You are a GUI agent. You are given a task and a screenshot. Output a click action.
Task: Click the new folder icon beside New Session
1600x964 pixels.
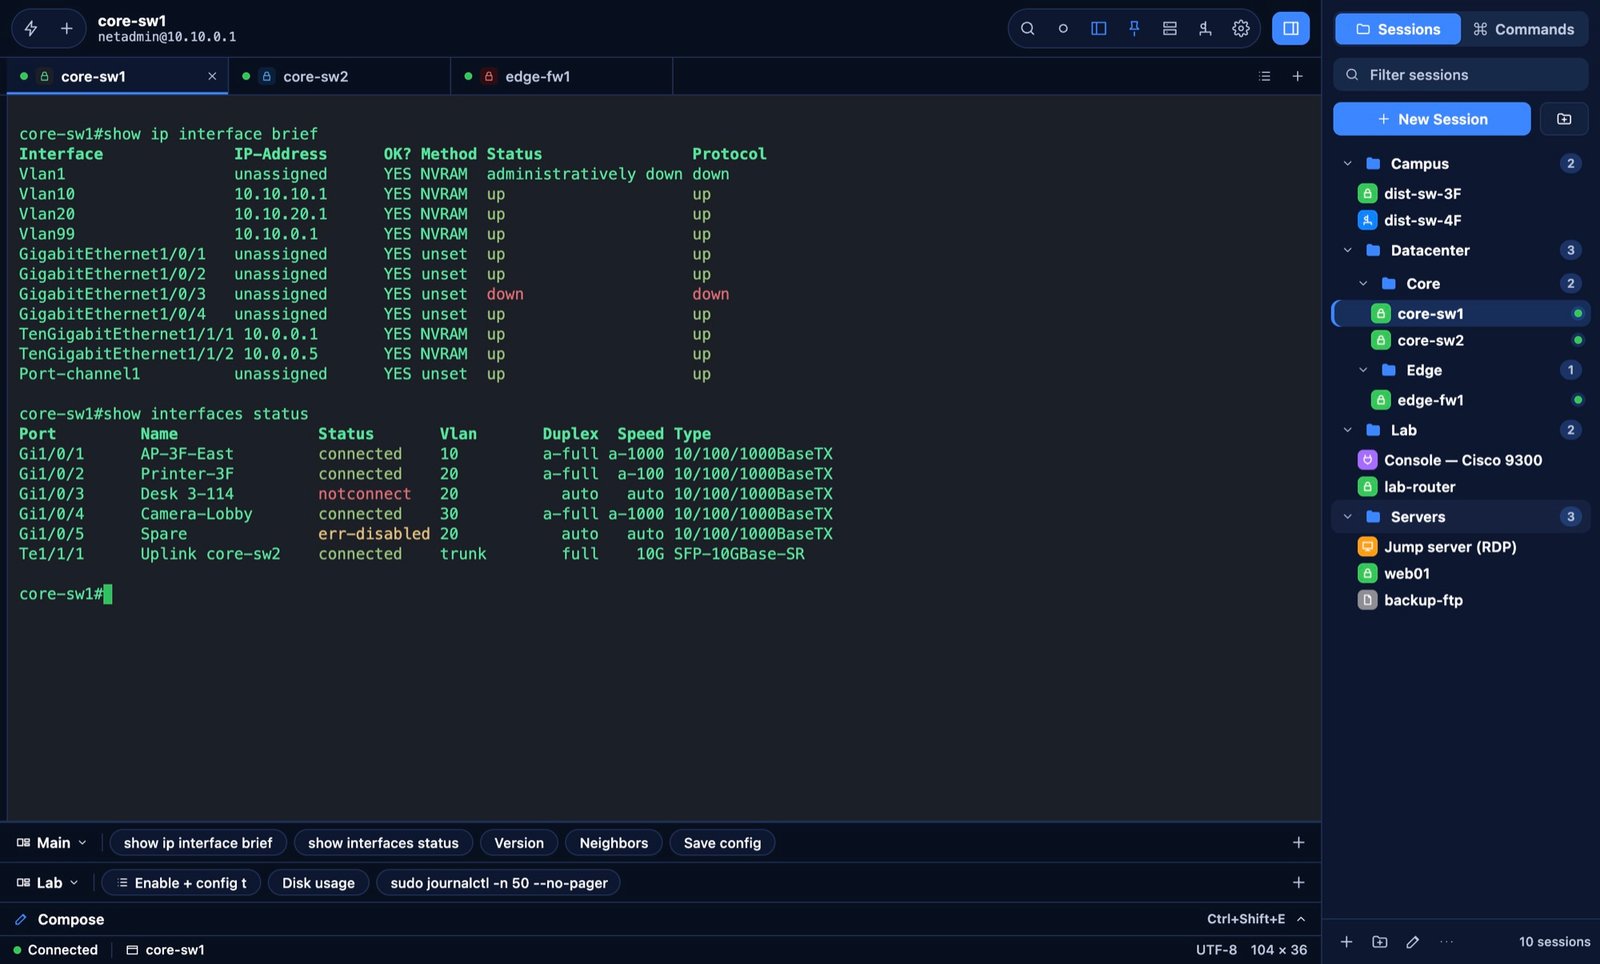(x=1564, y=119)
